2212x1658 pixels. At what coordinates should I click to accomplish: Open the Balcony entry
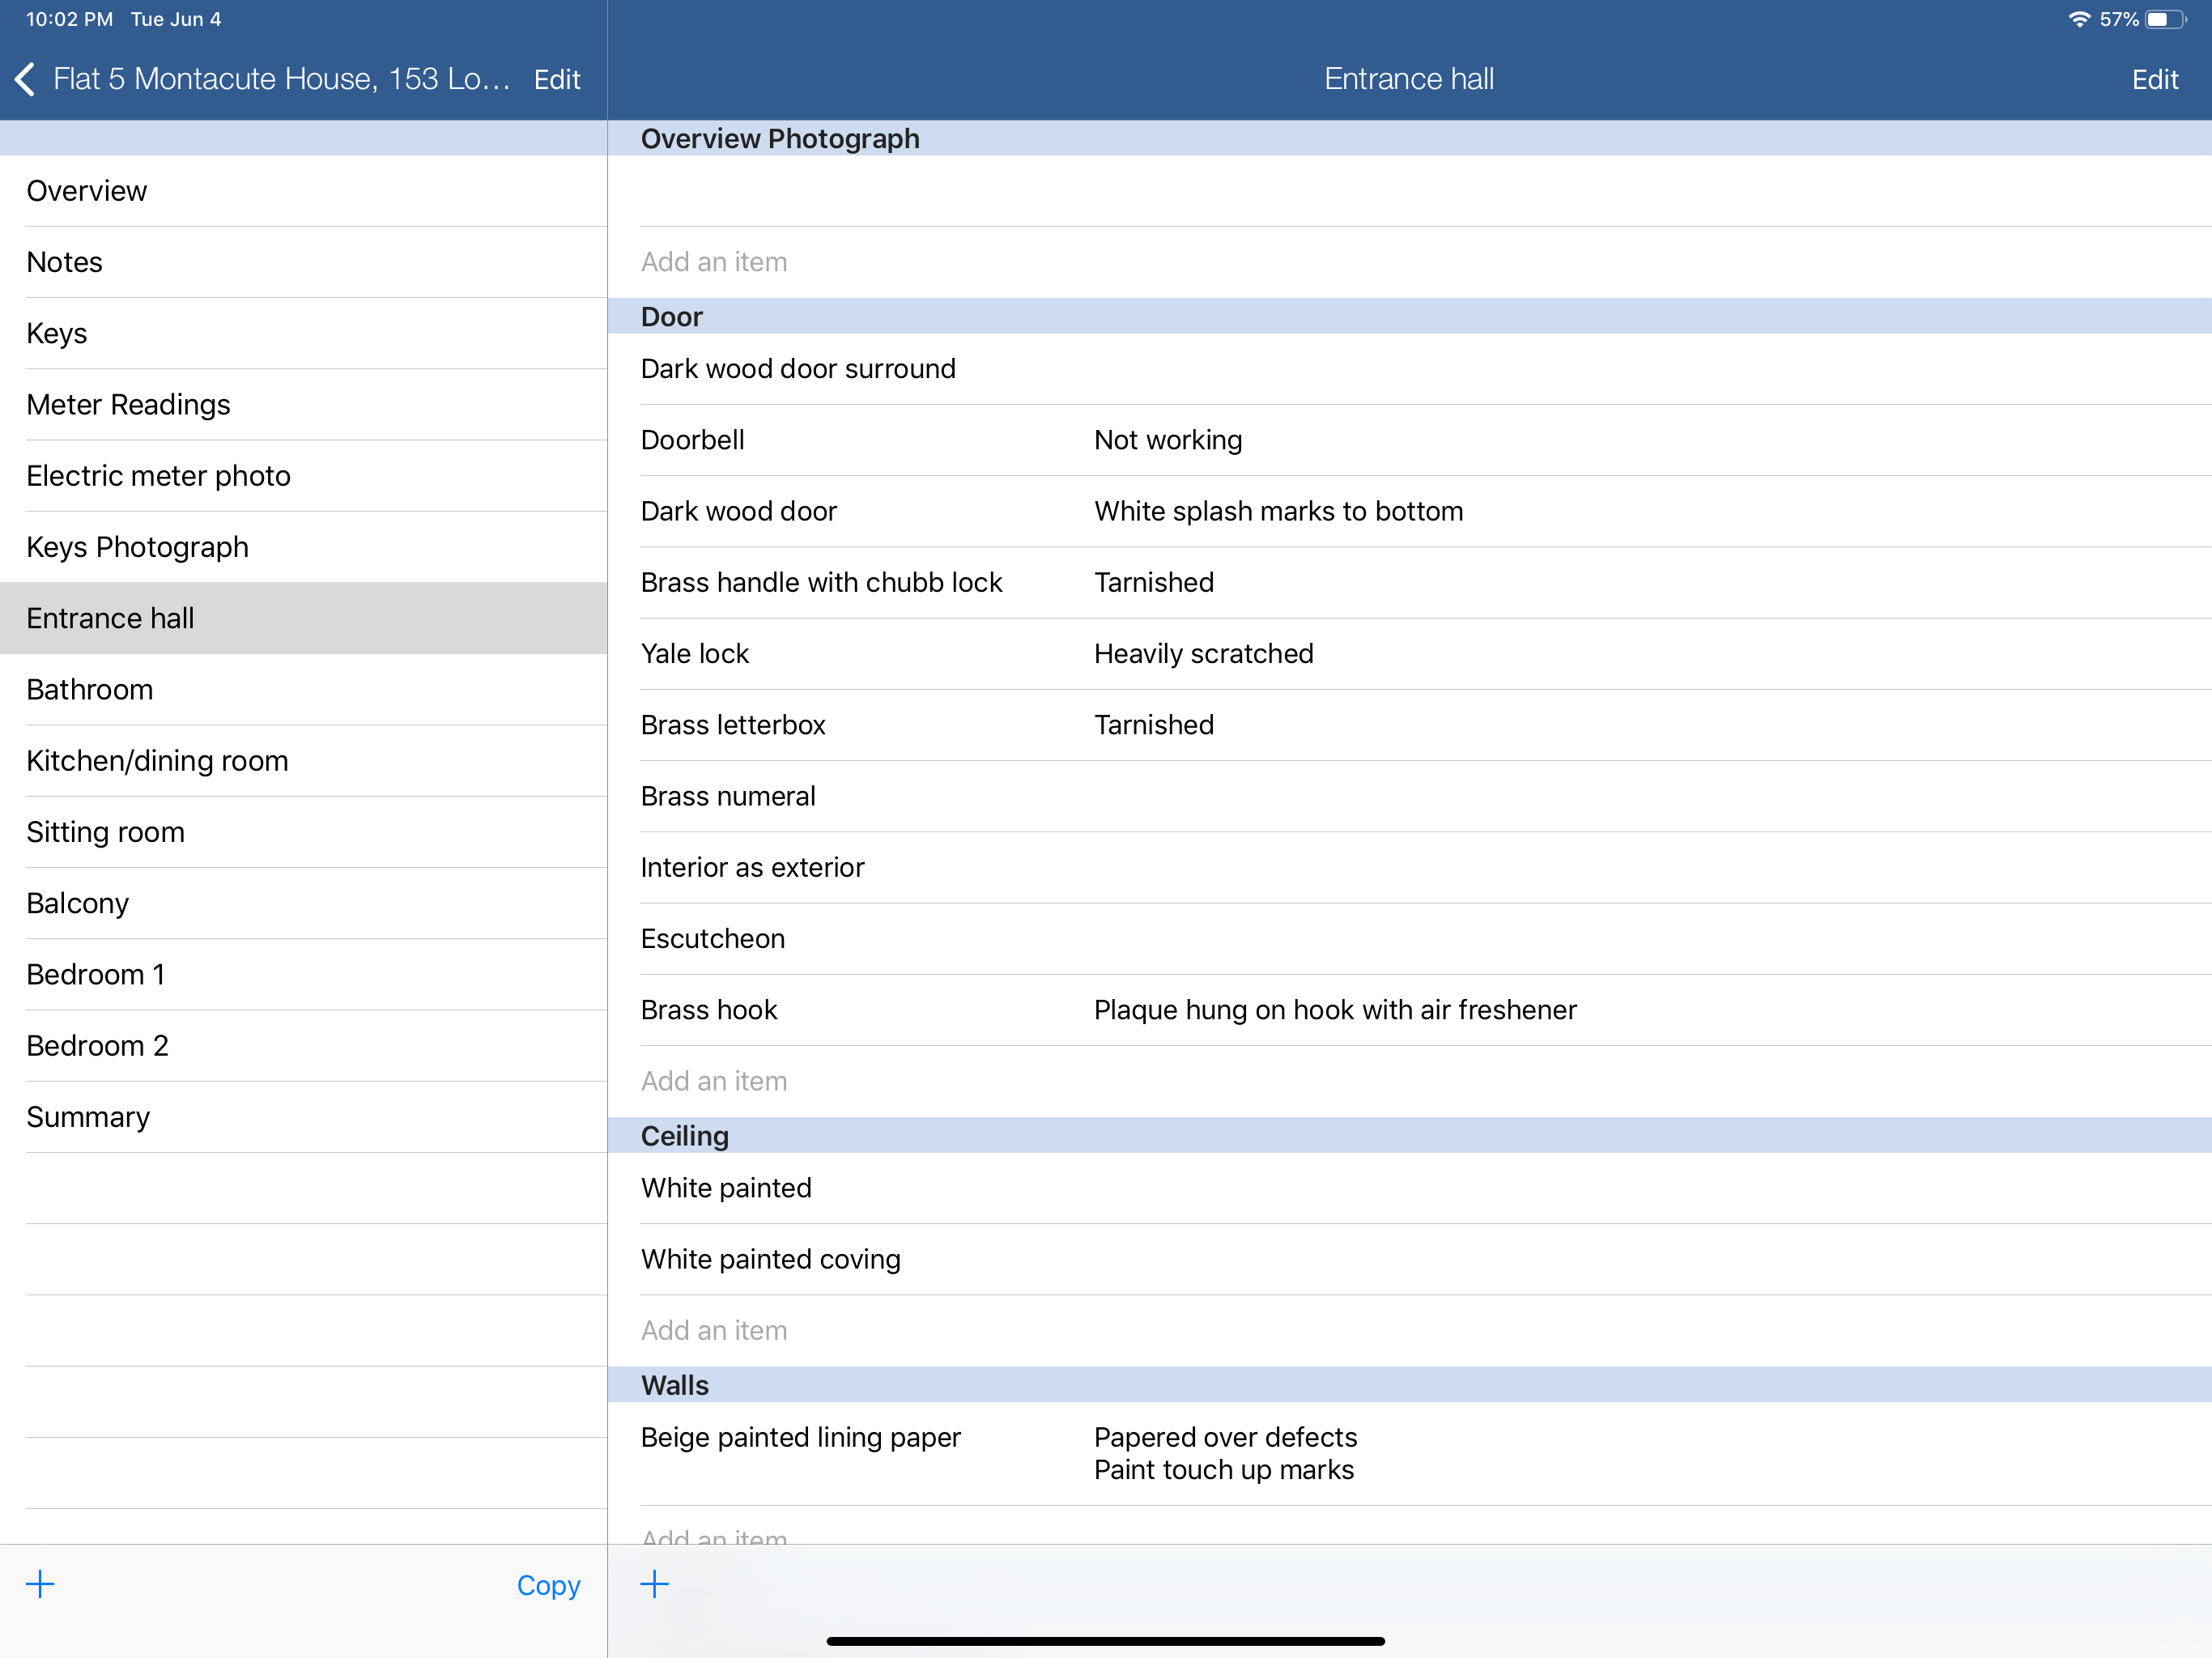(x=304, y=903)
